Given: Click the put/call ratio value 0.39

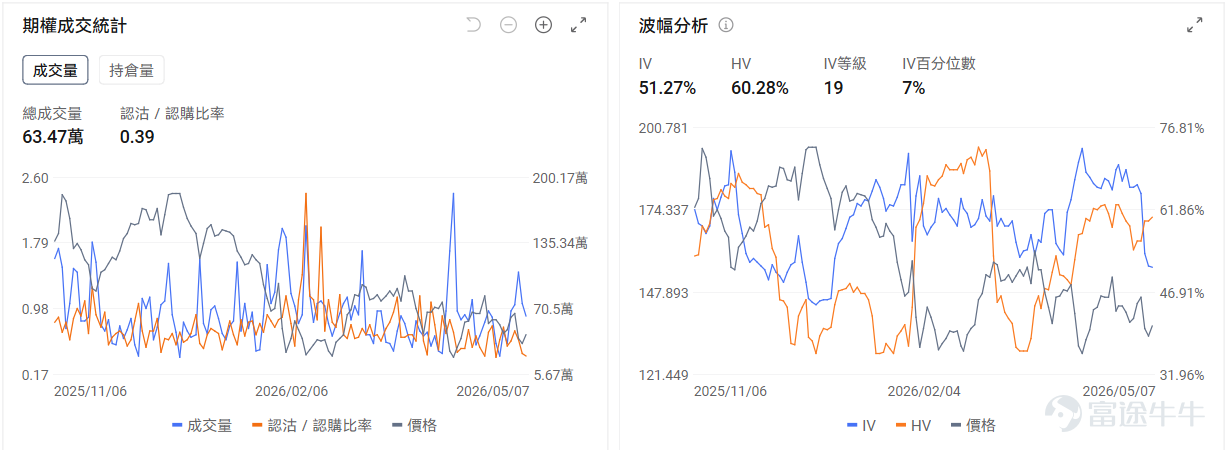Looking at the screenshot, I should point(137,137).
